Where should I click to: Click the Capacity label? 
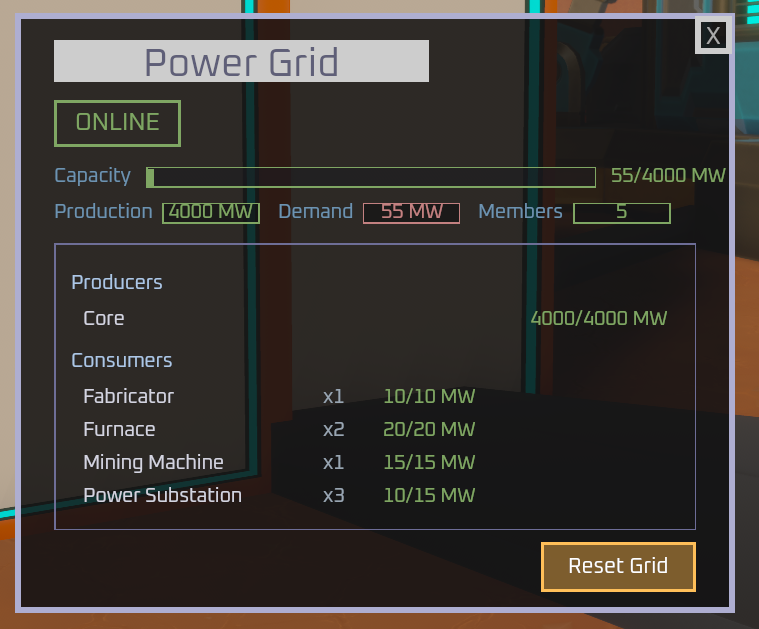pyautogui.click(x=92, y=176)
